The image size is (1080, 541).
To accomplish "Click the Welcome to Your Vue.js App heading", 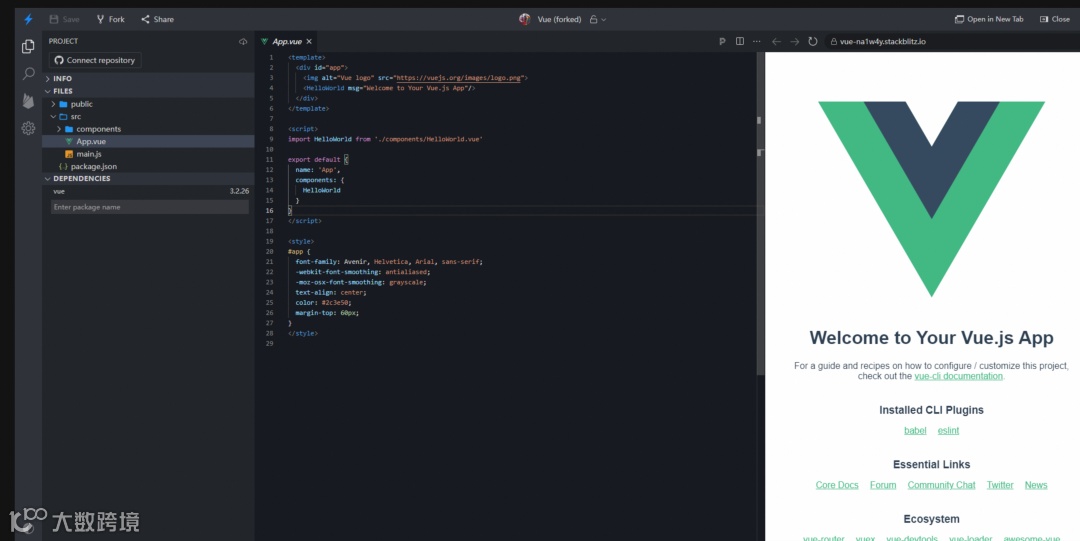I will pos(931,338).
